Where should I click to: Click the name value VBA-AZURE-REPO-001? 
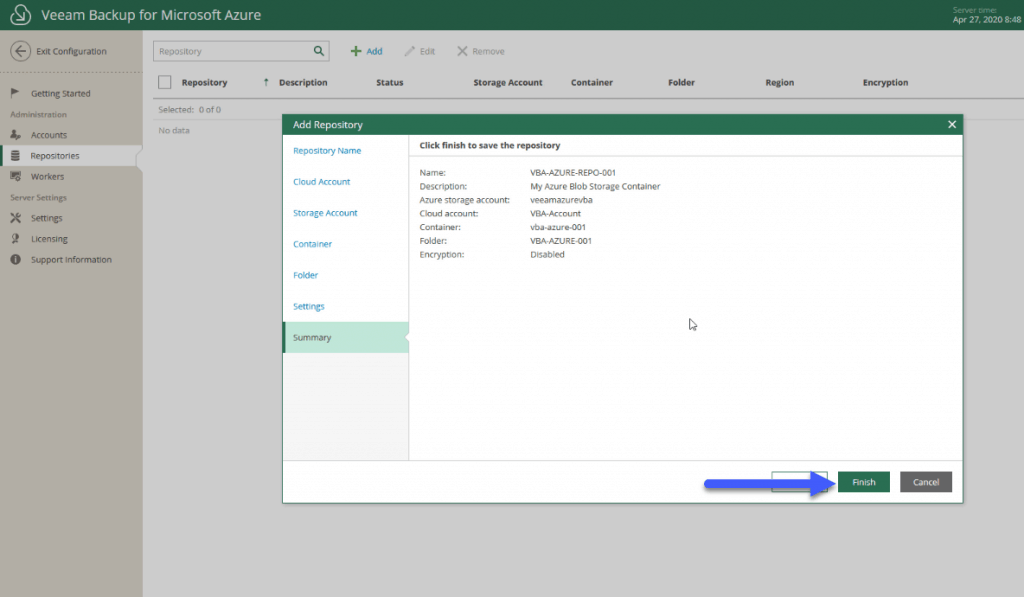tap(573, 172)
